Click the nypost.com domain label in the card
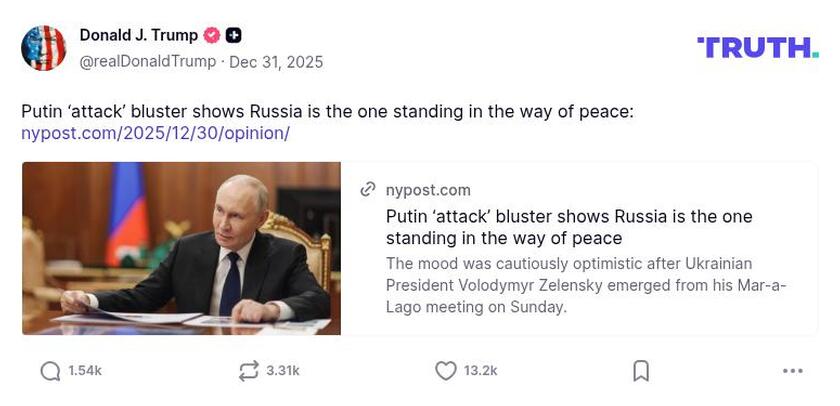This screenshot has width=840, height=406. (x=428, y=190)
